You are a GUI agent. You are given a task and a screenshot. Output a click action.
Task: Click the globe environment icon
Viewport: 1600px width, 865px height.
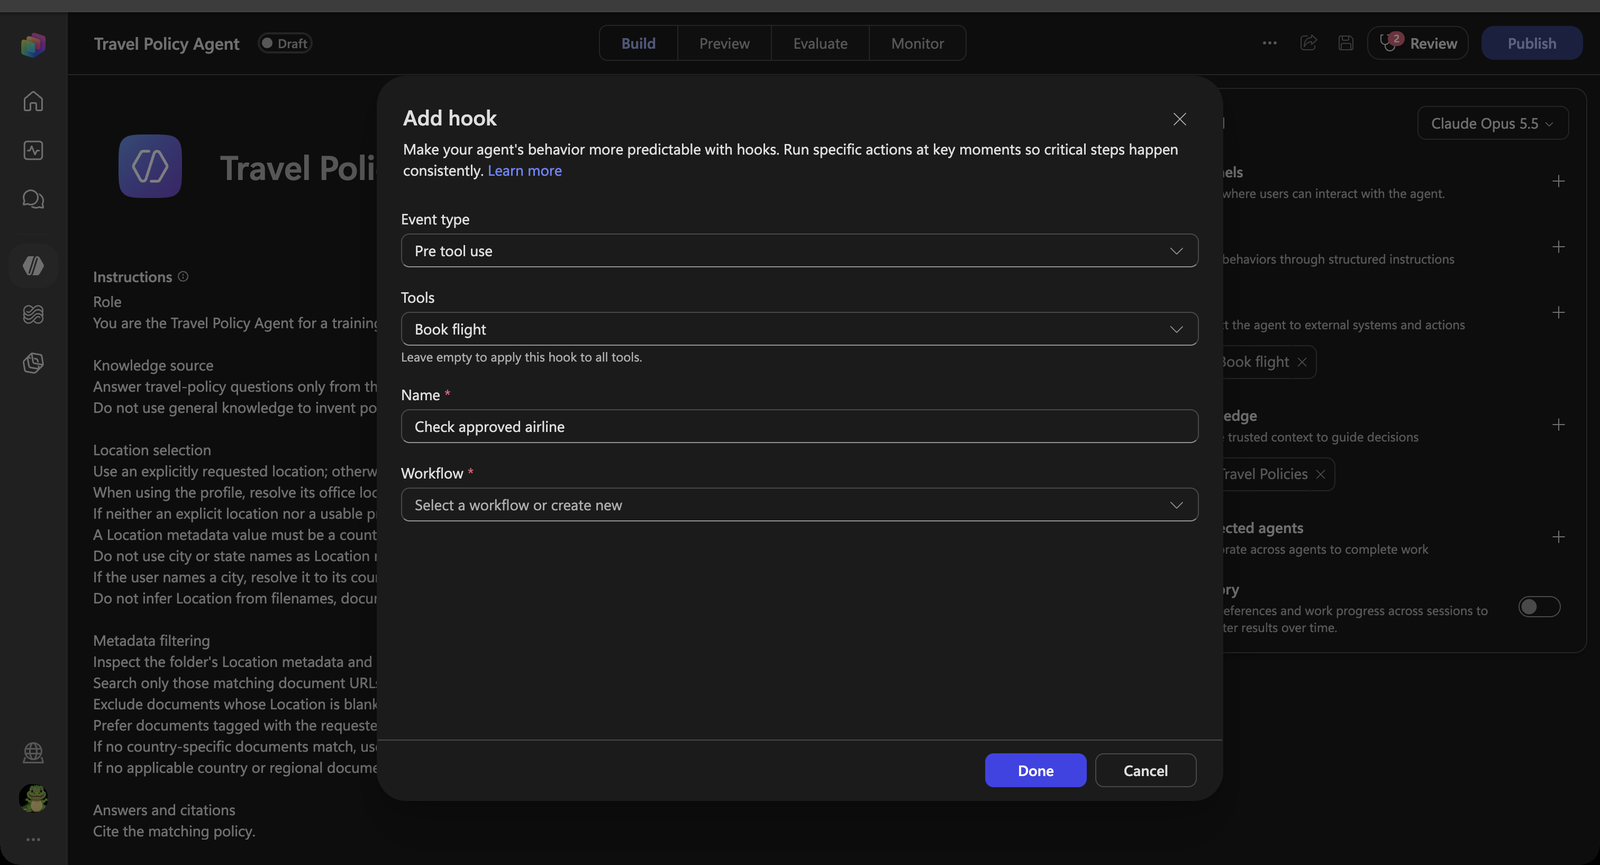(x=33, y=752)
